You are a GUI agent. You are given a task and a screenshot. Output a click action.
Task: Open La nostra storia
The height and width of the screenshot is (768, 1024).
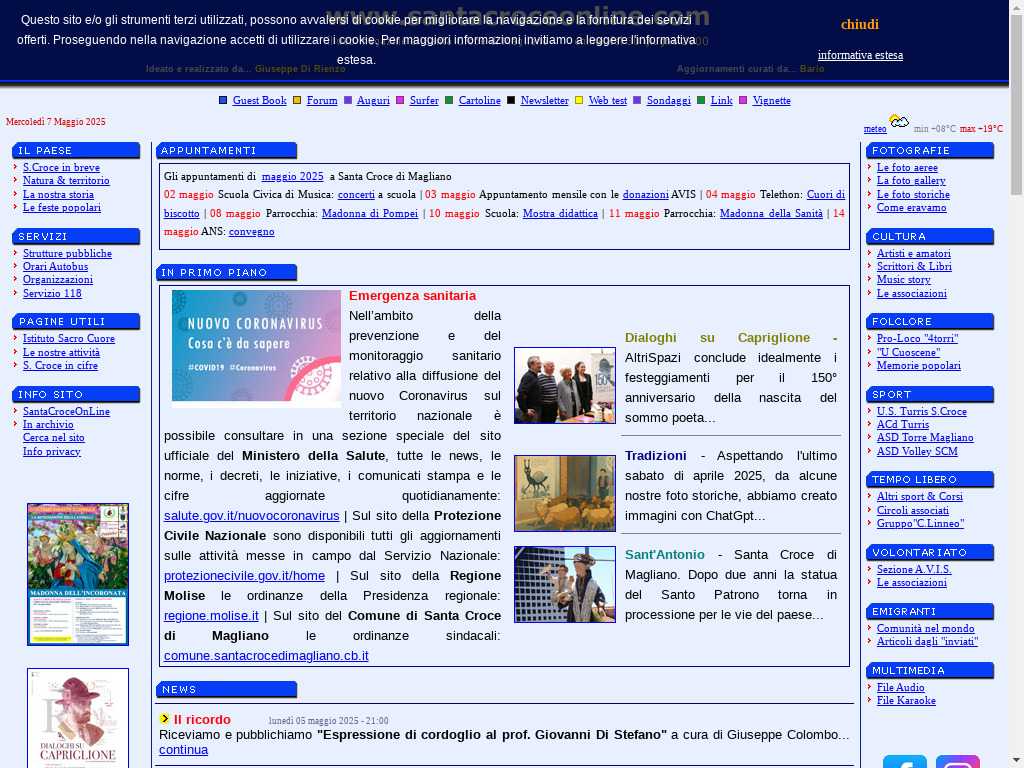tap(58, 194)
